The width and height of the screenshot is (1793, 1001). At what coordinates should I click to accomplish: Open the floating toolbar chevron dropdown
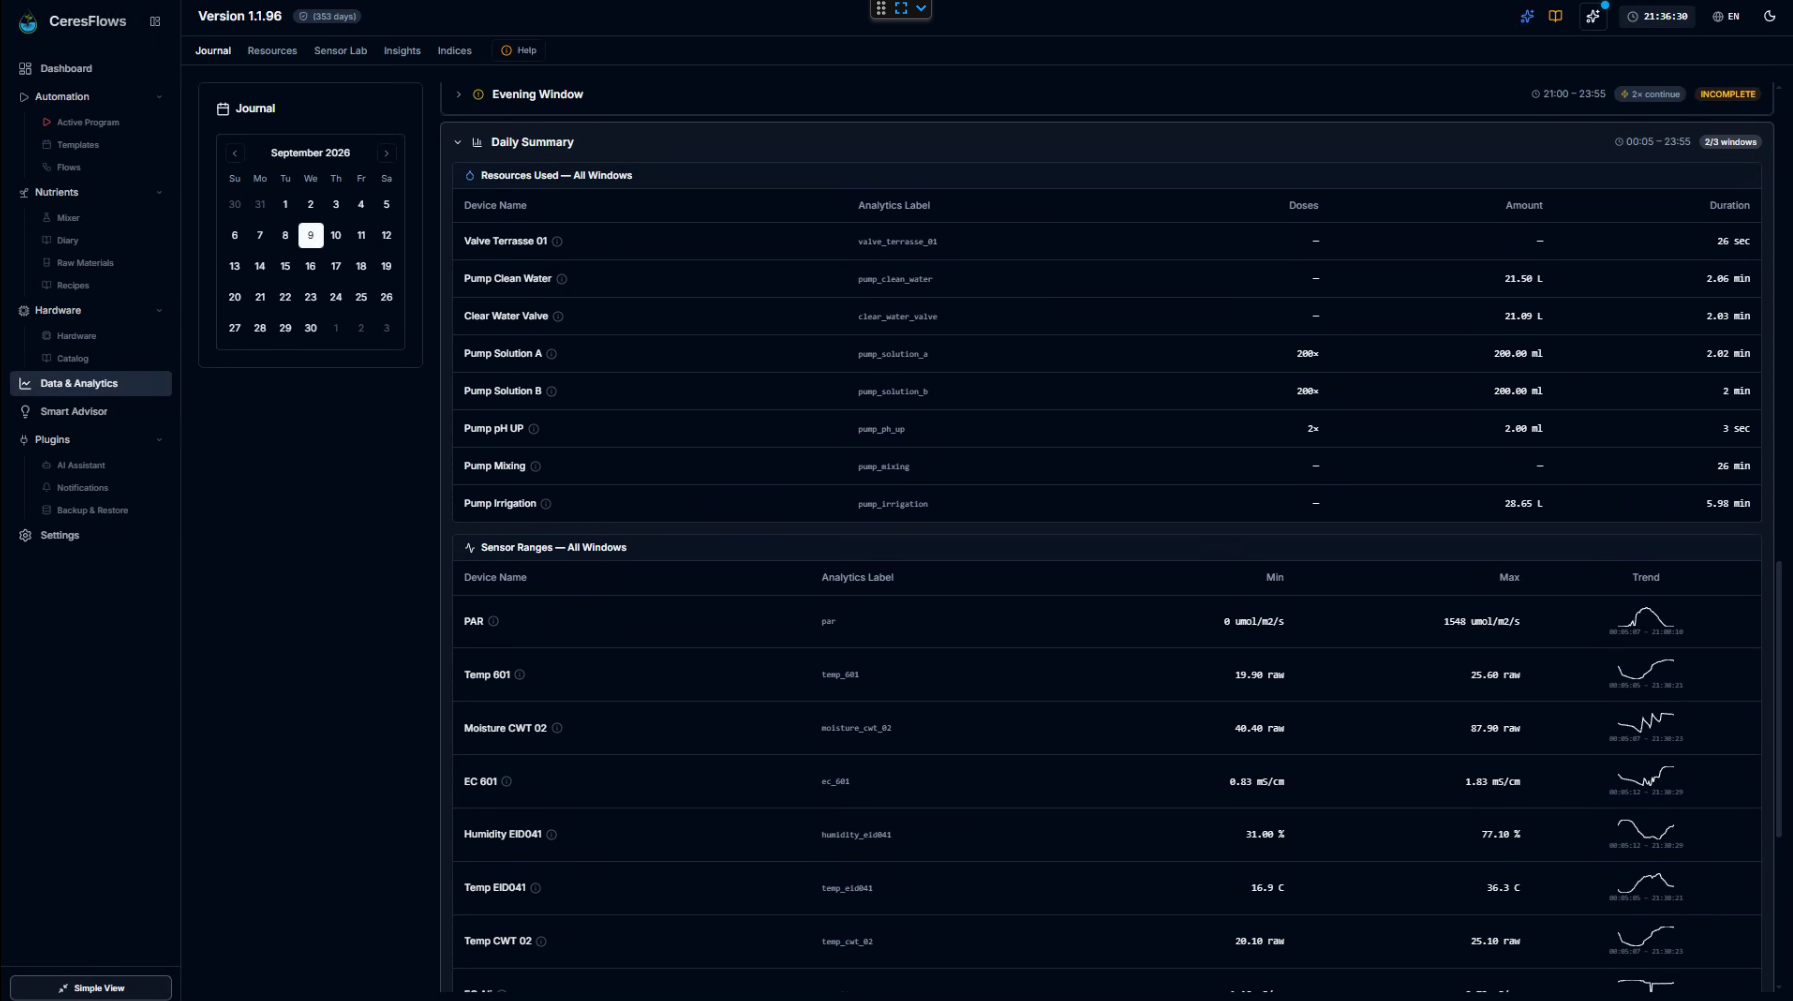[x=921, y=8]
